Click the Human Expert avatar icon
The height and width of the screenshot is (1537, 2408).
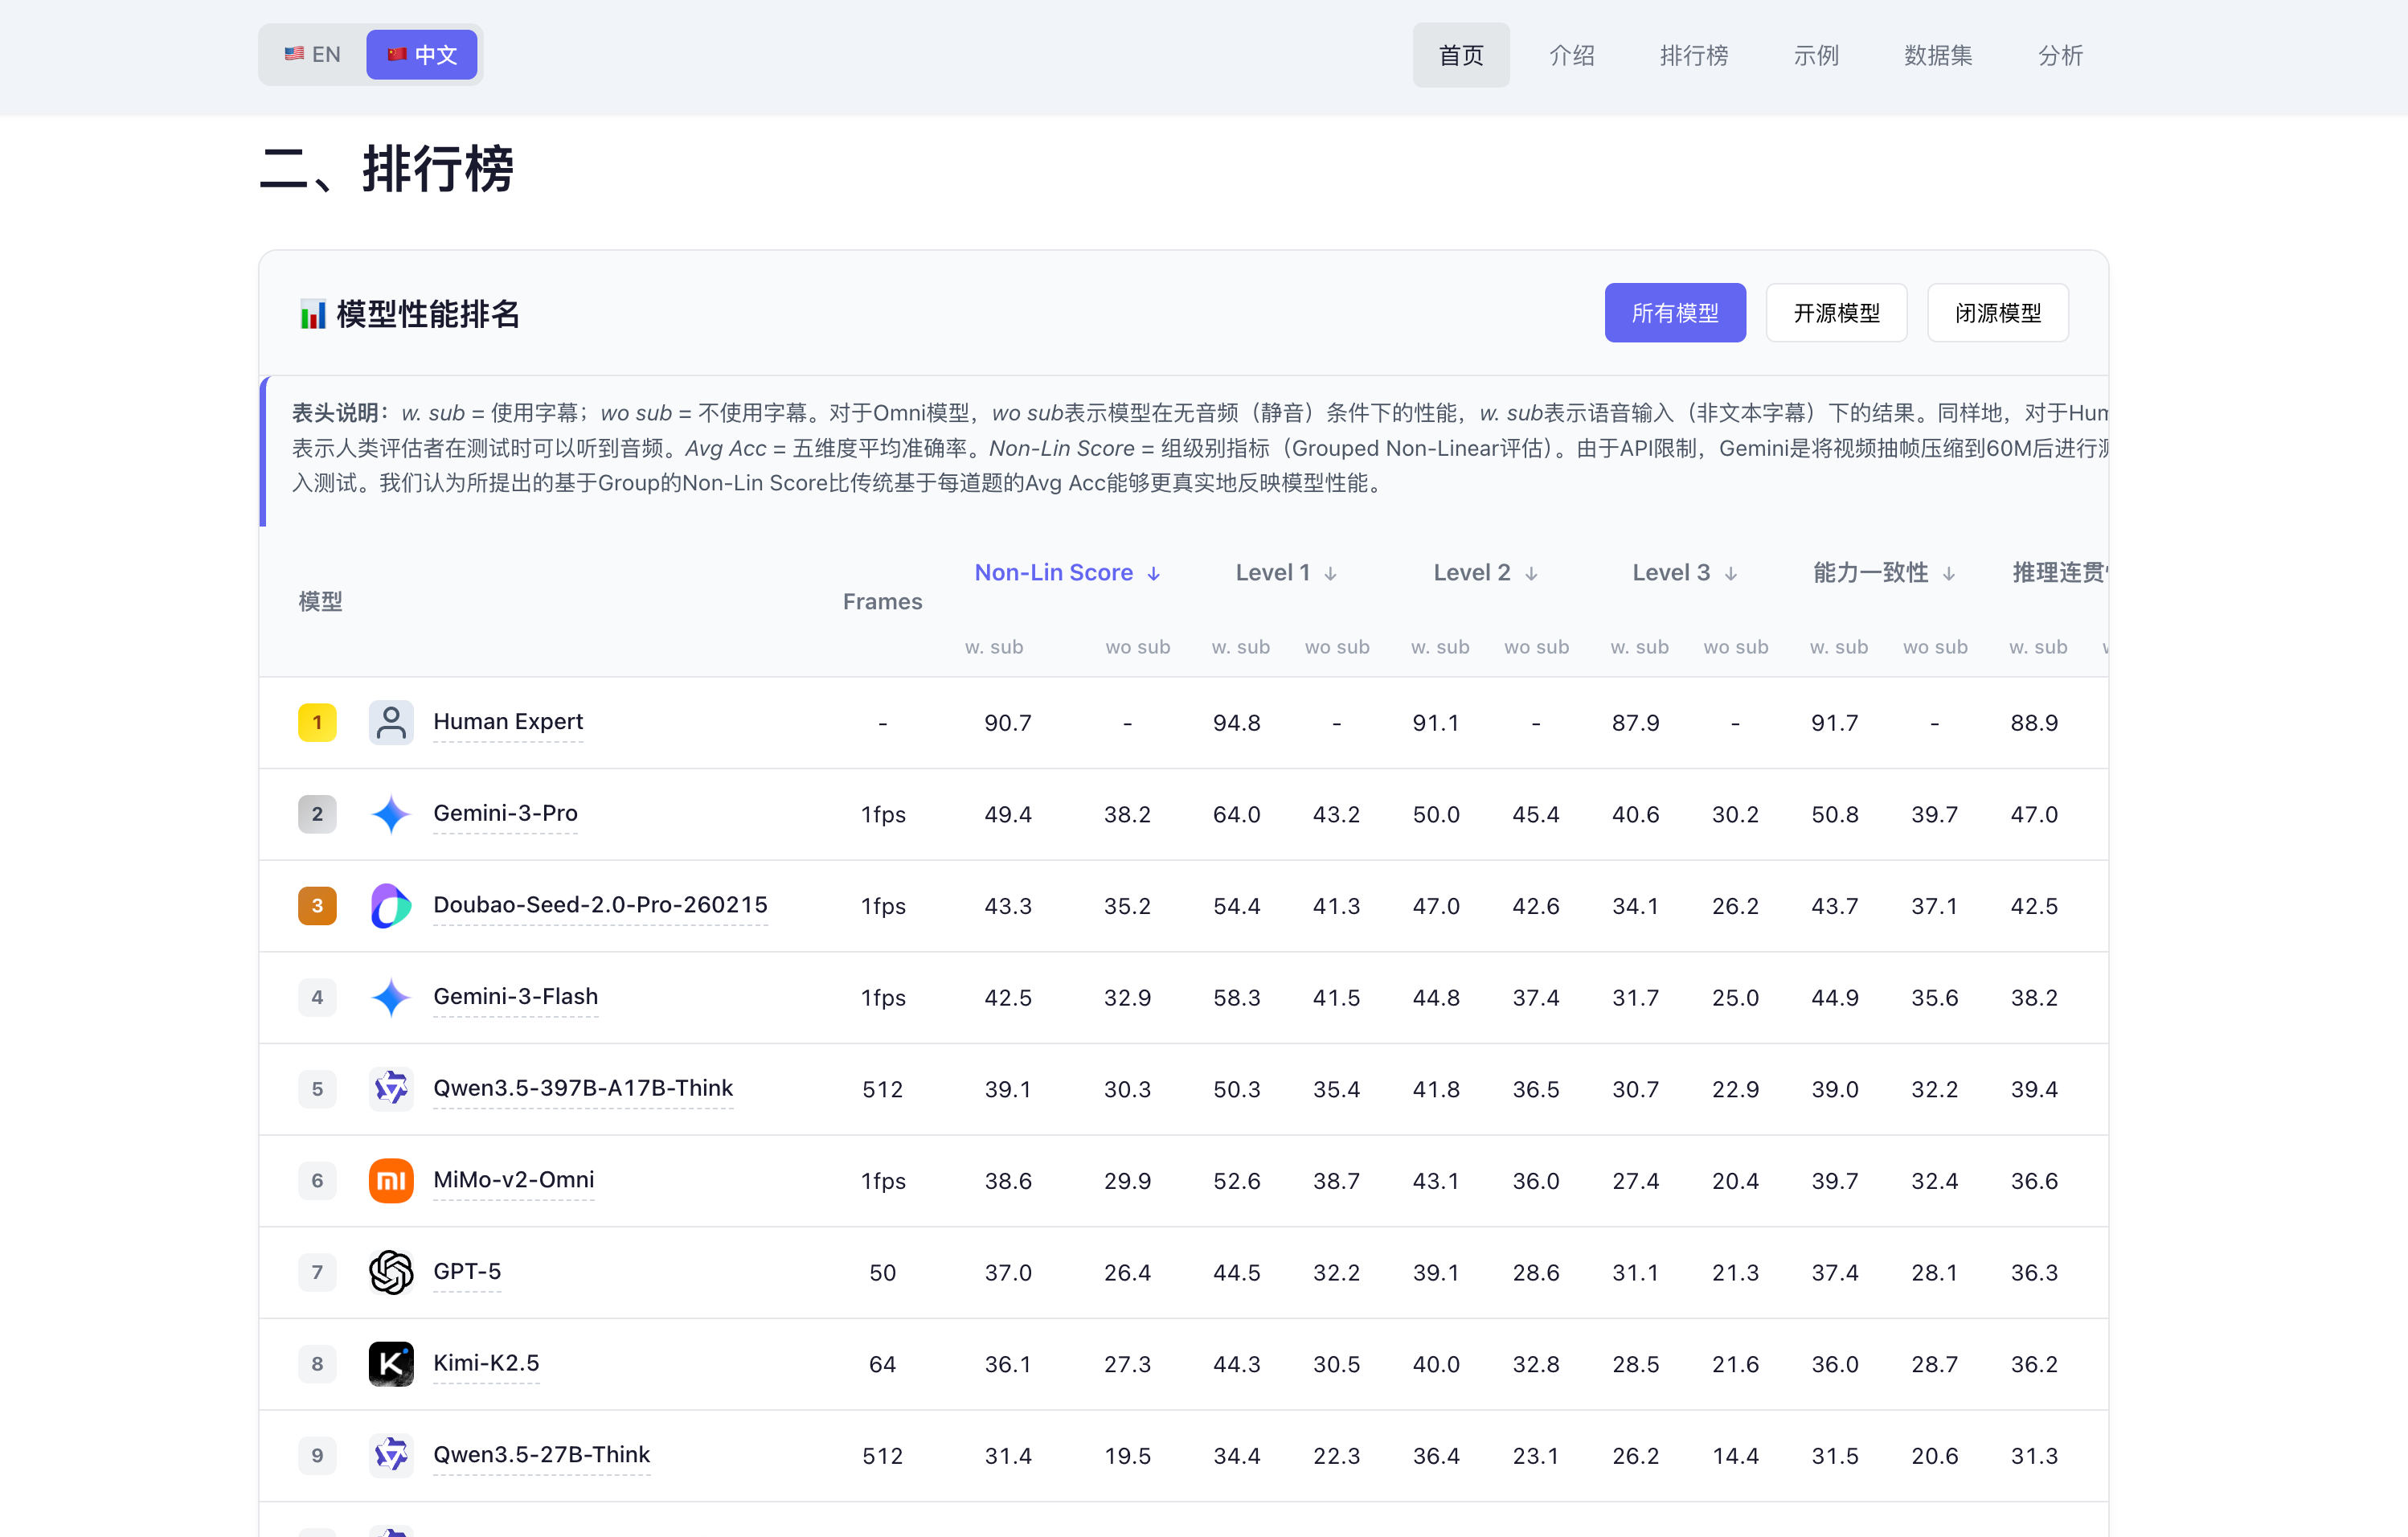[x=390, y=722]
